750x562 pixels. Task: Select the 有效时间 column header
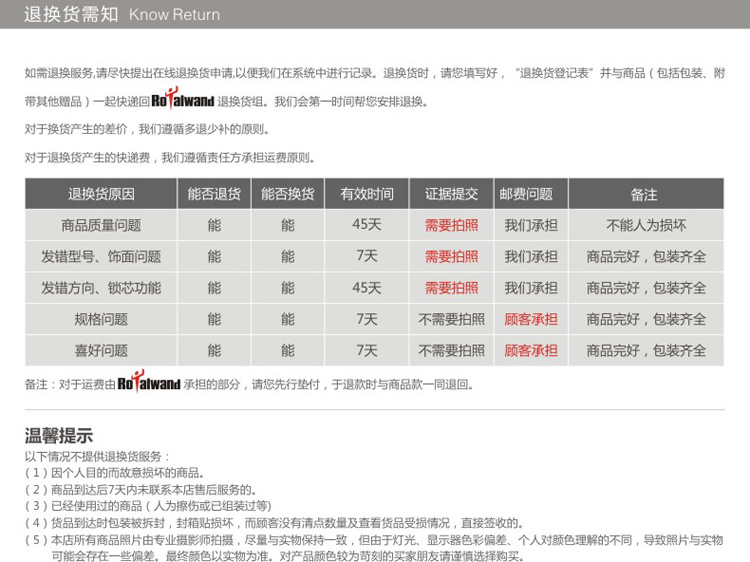(x=367, y=194)
